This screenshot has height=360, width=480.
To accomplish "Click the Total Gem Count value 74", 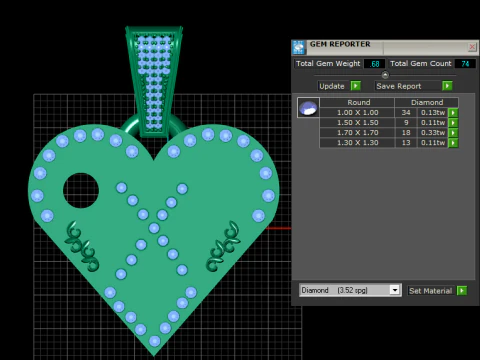I will click(465, 64).
